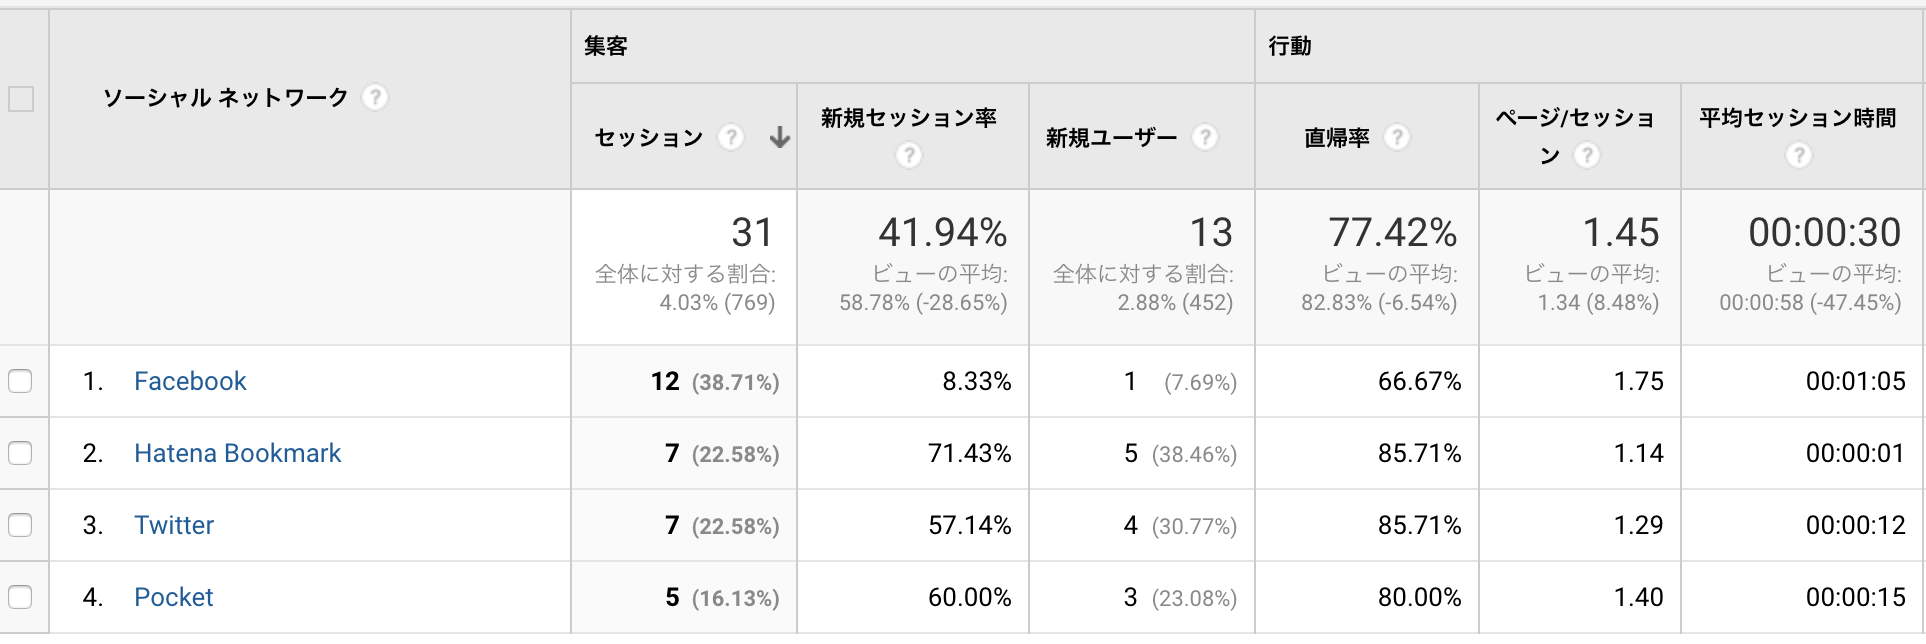Click the 新規ユーザー help icon
1926x644 pixels.
tap(1205, 138)
